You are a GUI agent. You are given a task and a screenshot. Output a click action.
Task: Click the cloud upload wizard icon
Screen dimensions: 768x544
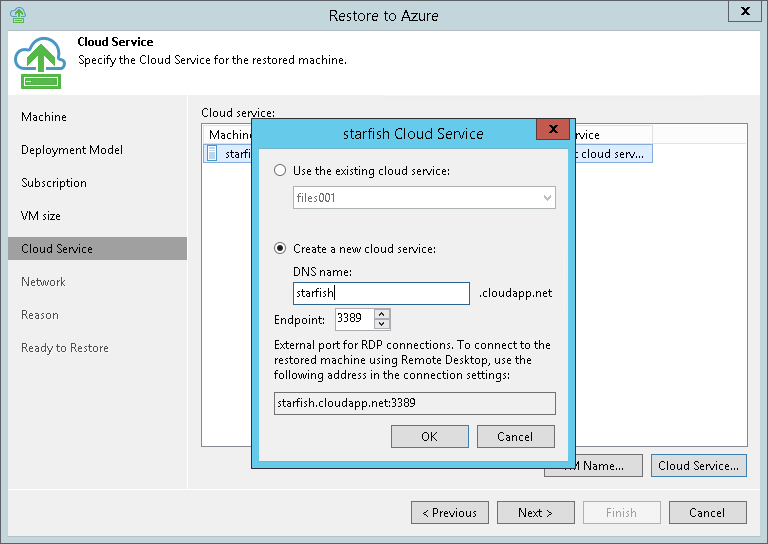pos(40,63)
